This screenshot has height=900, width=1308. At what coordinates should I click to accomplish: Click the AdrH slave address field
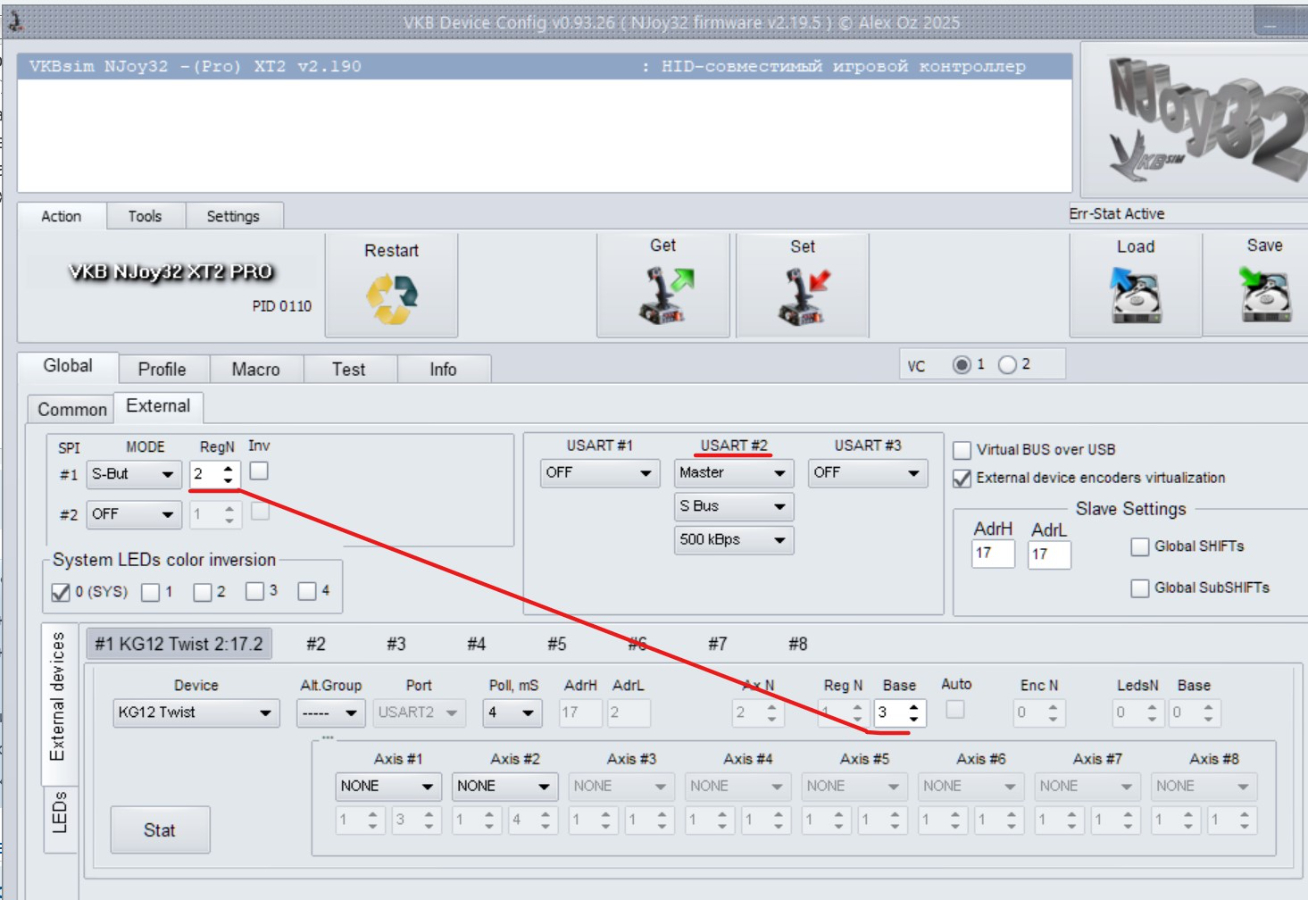tap(993, 554)
